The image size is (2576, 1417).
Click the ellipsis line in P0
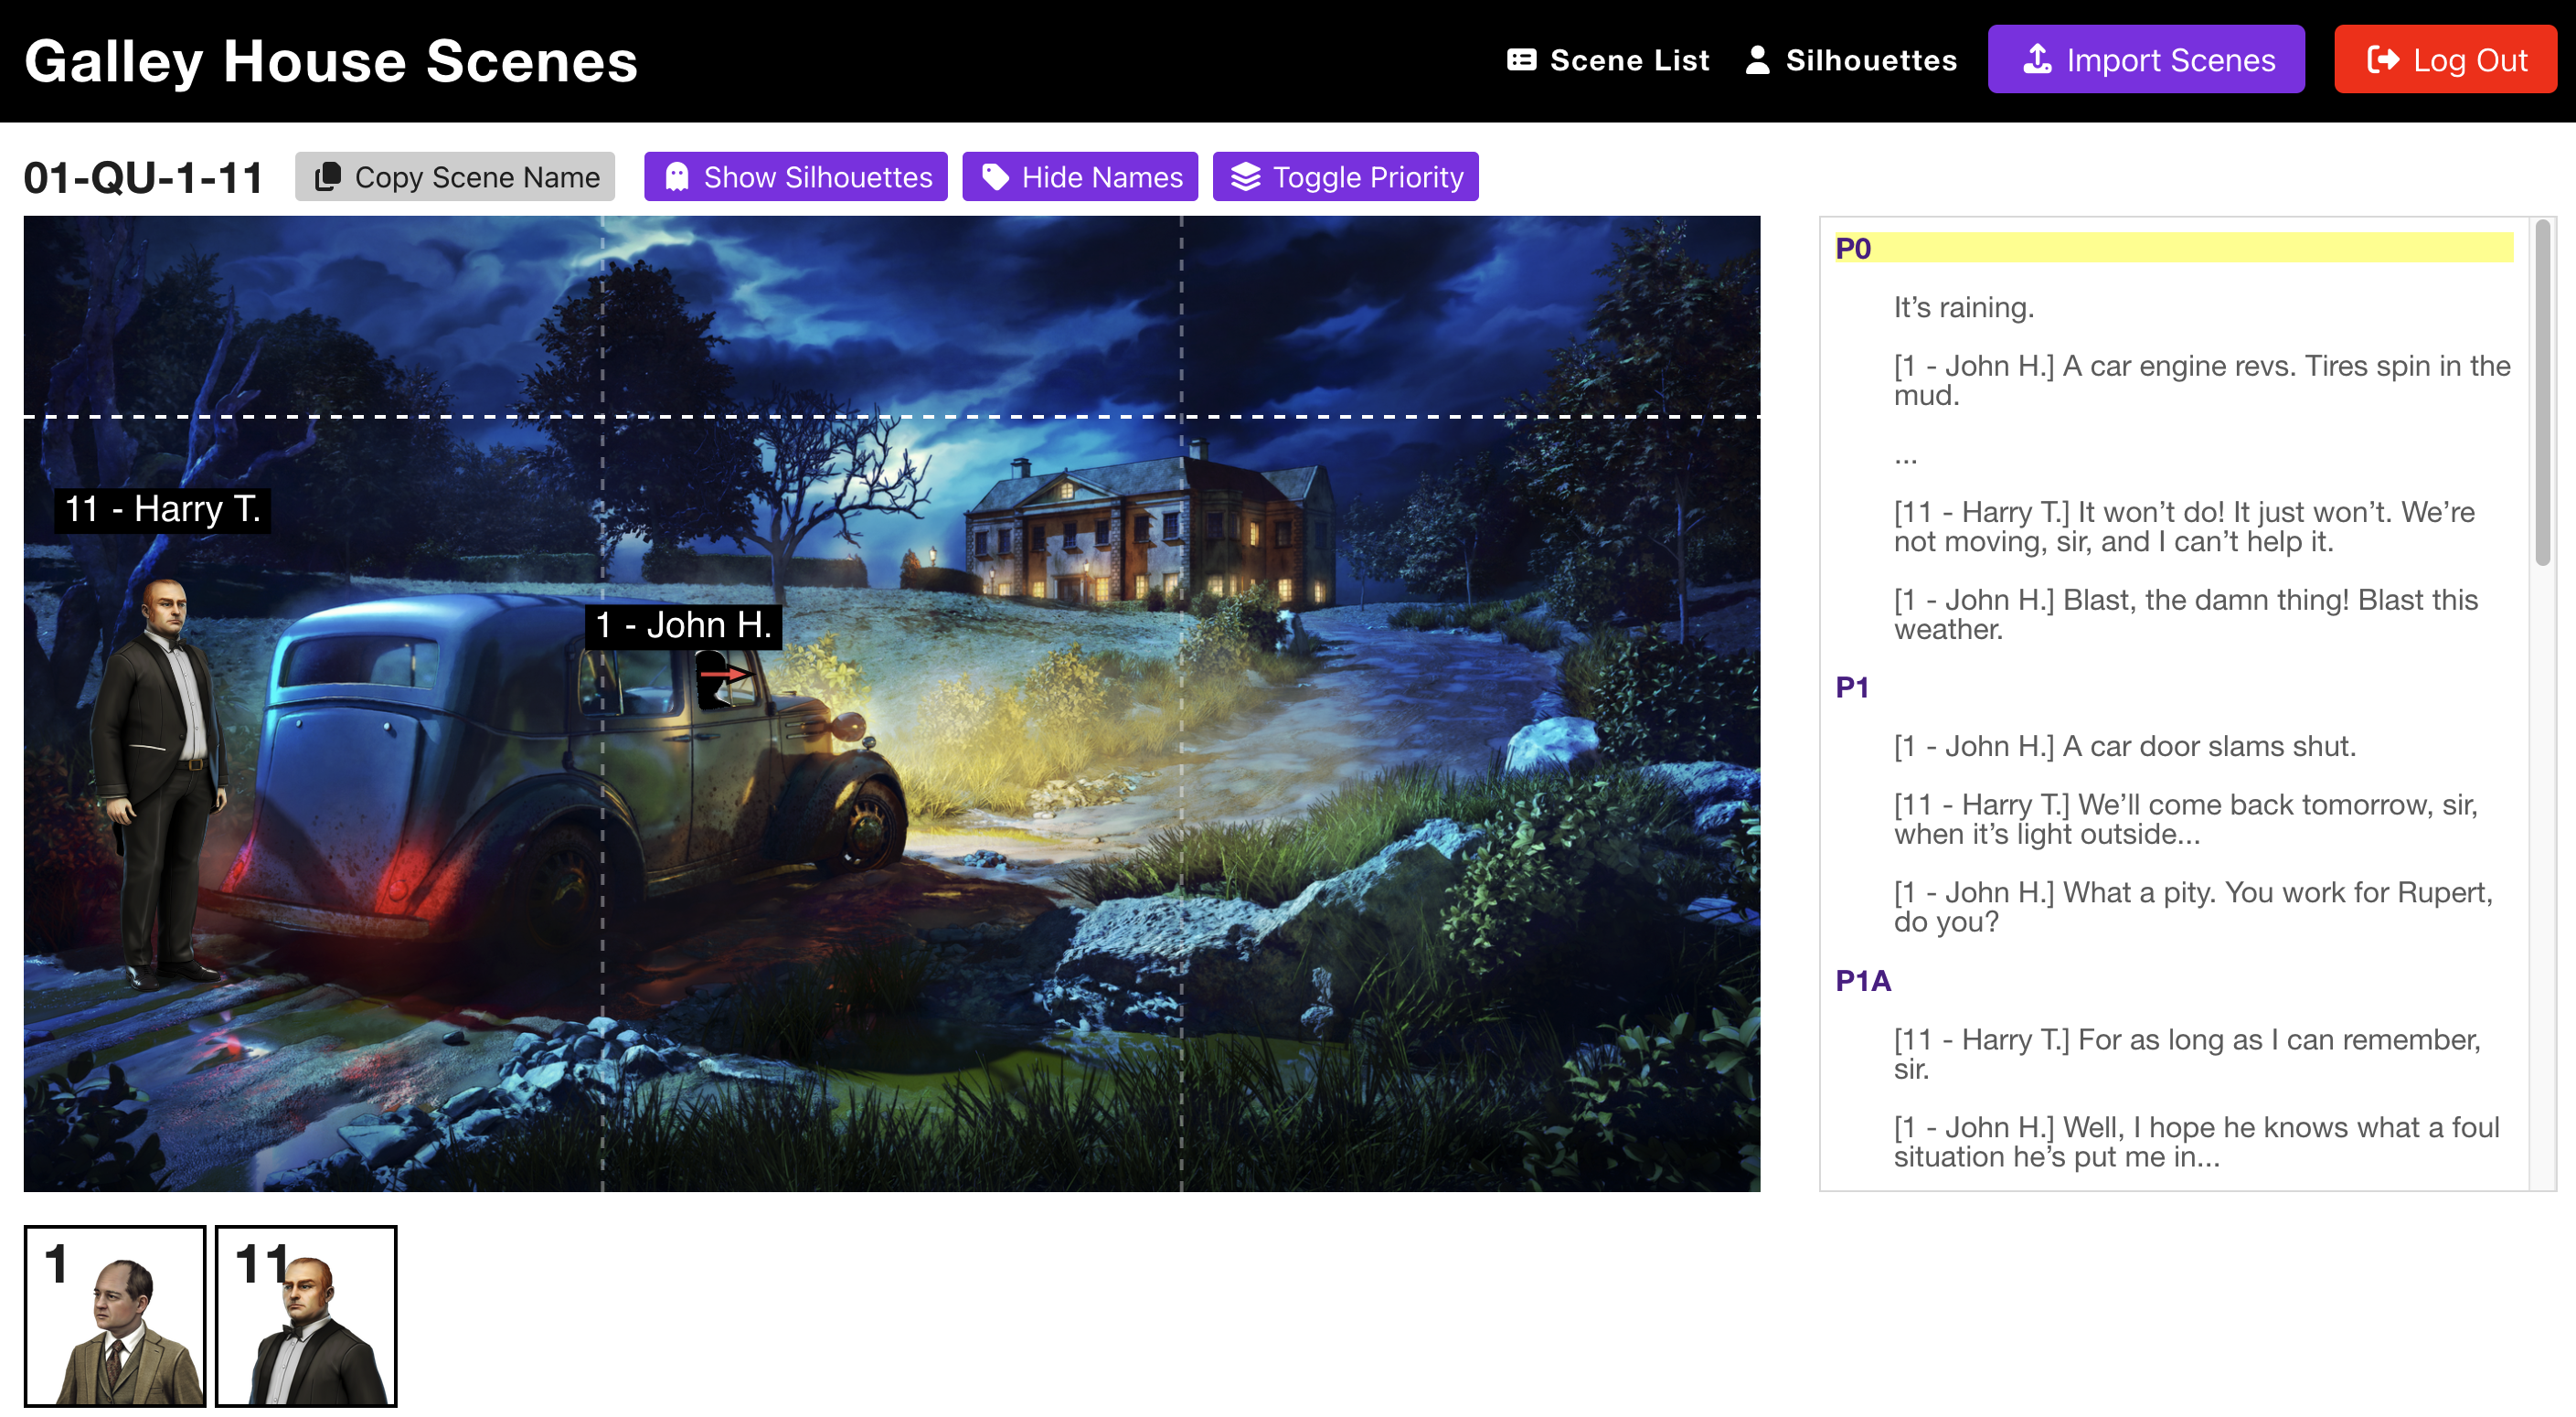(1906, 458)
